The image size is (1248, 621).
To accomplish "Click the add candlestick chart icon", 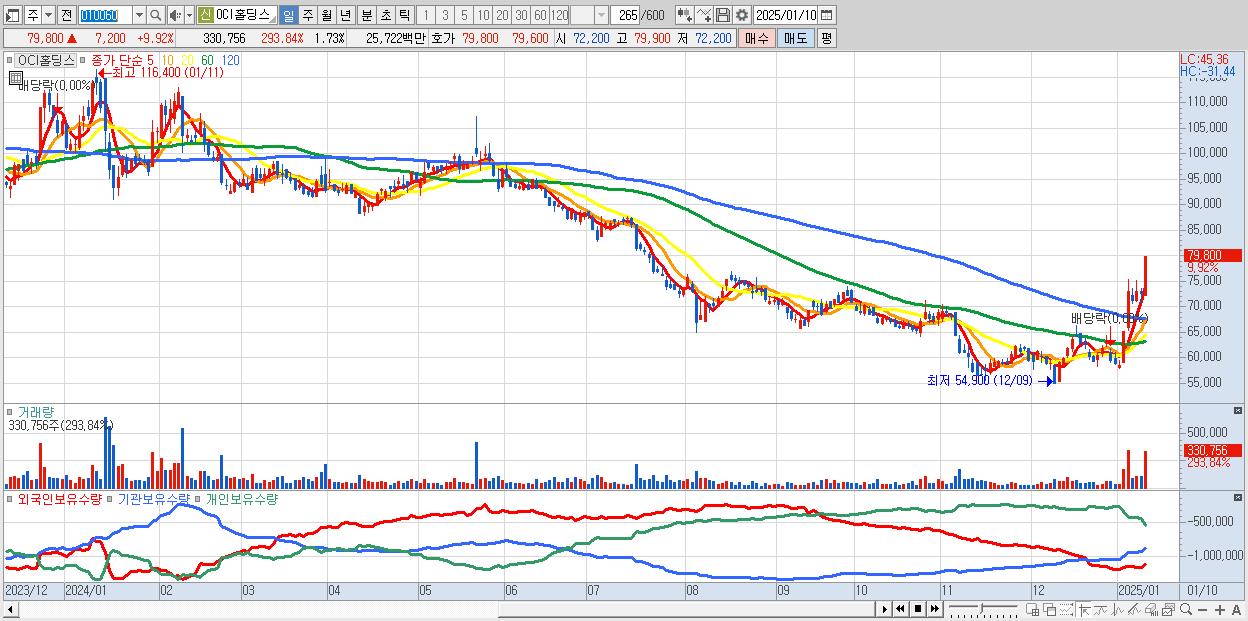I will point(685,15).
